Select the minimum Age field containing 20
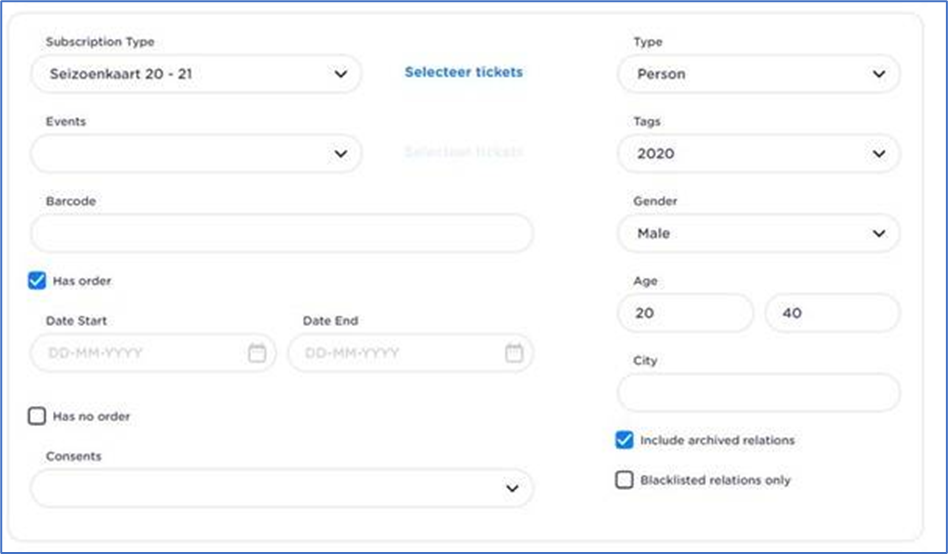The height and width of the screenshot is (554, 948). [686, 313]
